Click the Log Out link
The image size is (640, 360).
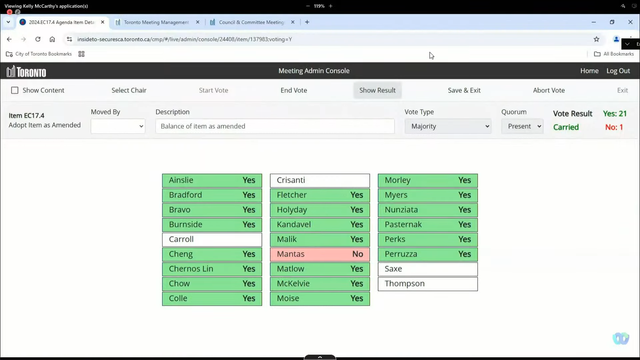point(618,71)
